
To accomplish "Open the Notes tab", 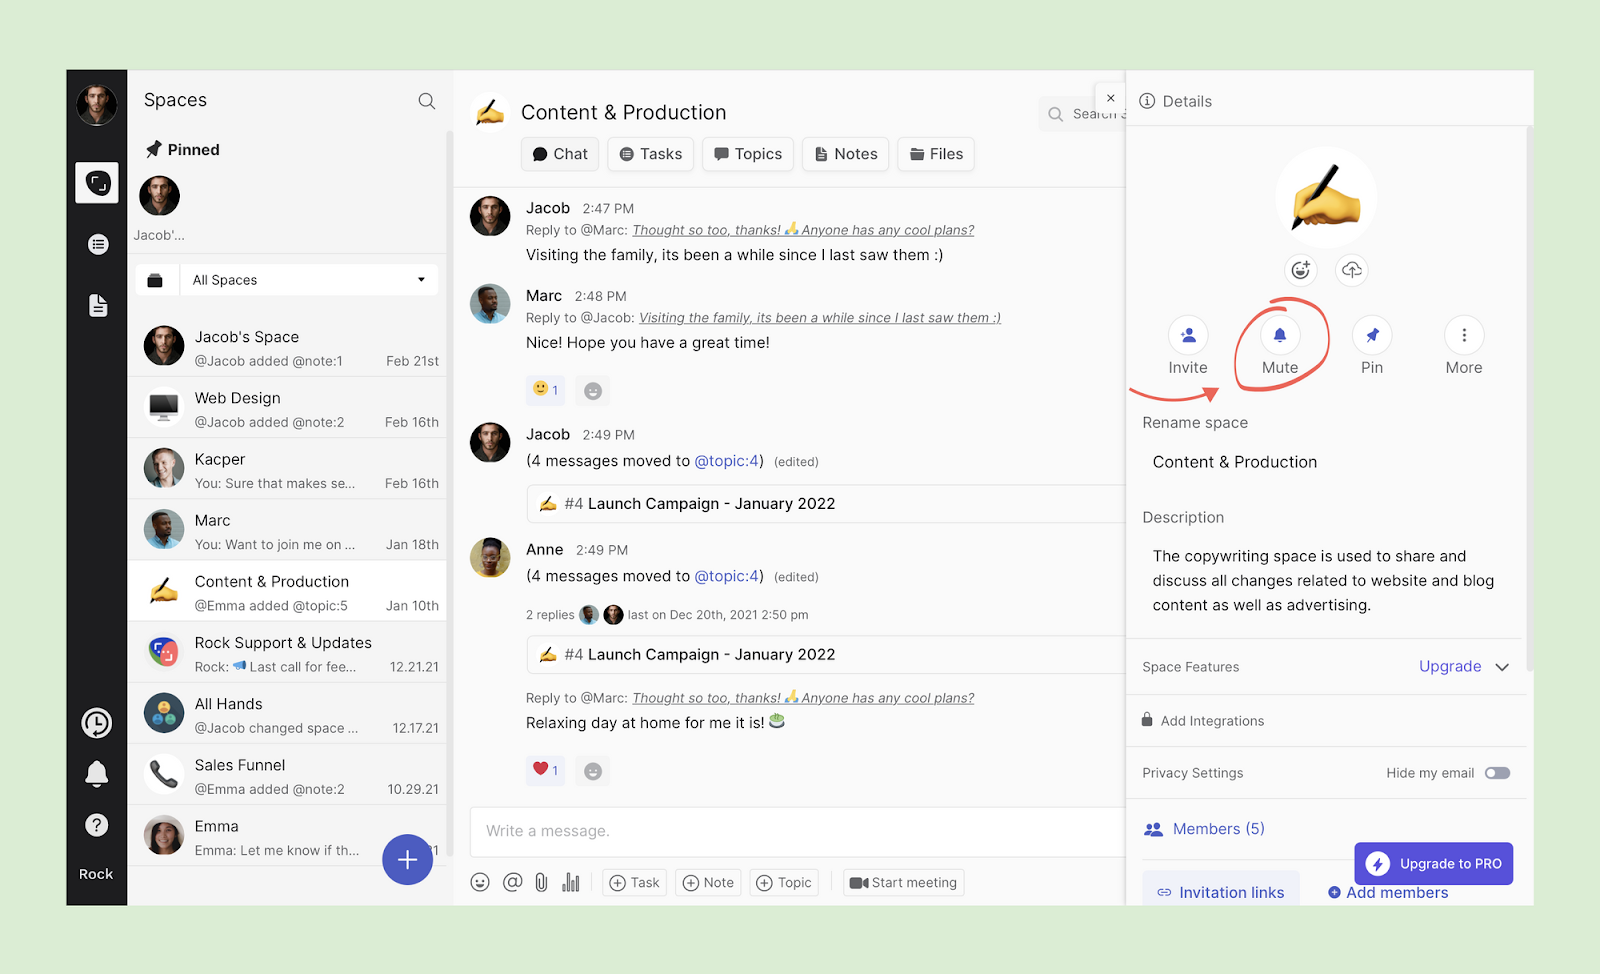I will pyautogui.click(x=845, y=154).
